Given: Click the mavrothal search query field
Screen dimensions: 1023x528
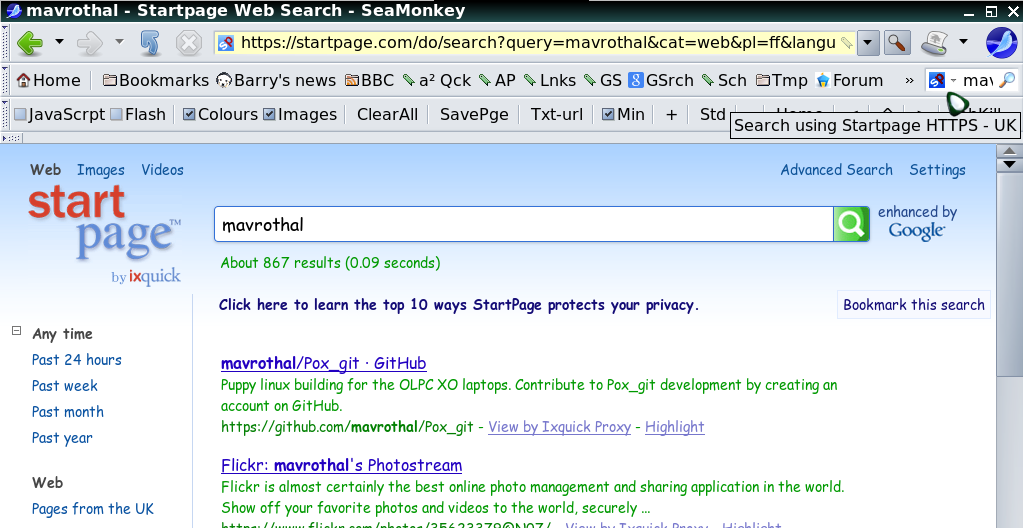Looking at the screenshot, I should pos(524,225).
